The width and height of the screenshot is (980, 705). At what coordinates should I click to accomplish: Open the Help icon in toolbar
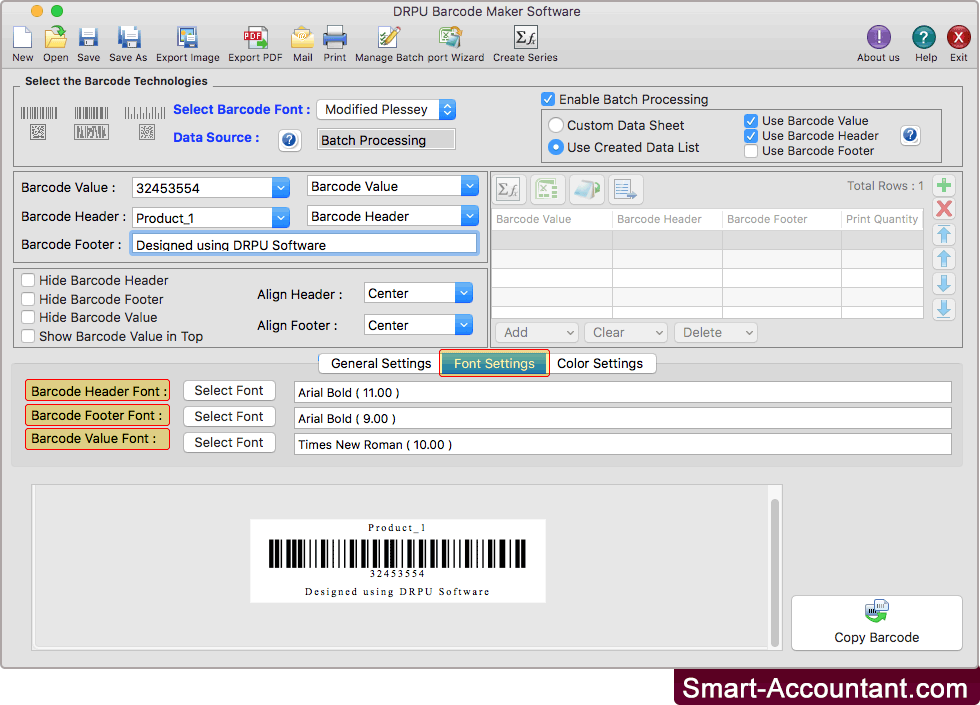(x=925, y=38)
